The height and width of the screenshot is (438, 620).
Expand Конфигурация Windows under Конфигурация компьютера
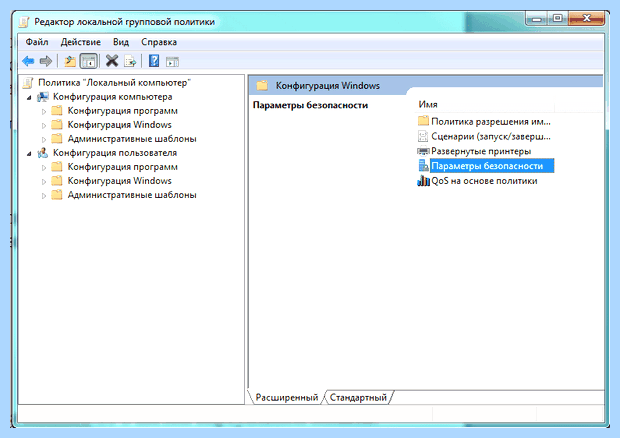[44, 126]
